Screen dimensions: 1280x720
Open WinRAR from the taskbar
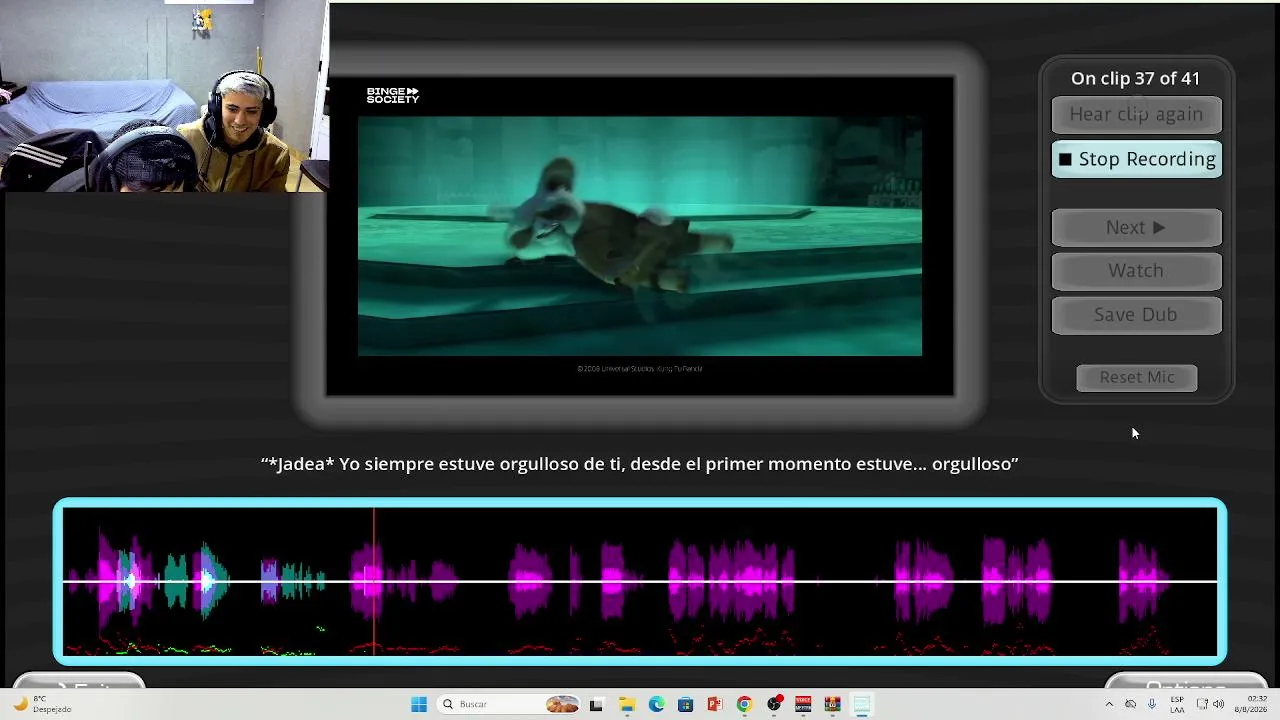click(832, 704)
